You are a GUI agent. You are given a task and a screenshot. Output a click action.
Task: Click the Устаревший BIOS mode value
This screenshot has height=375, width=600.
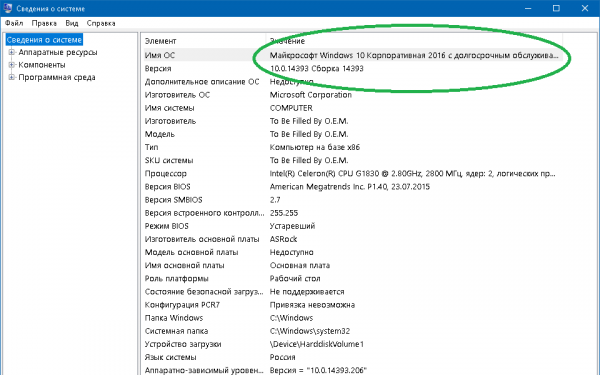pos(292,226)
